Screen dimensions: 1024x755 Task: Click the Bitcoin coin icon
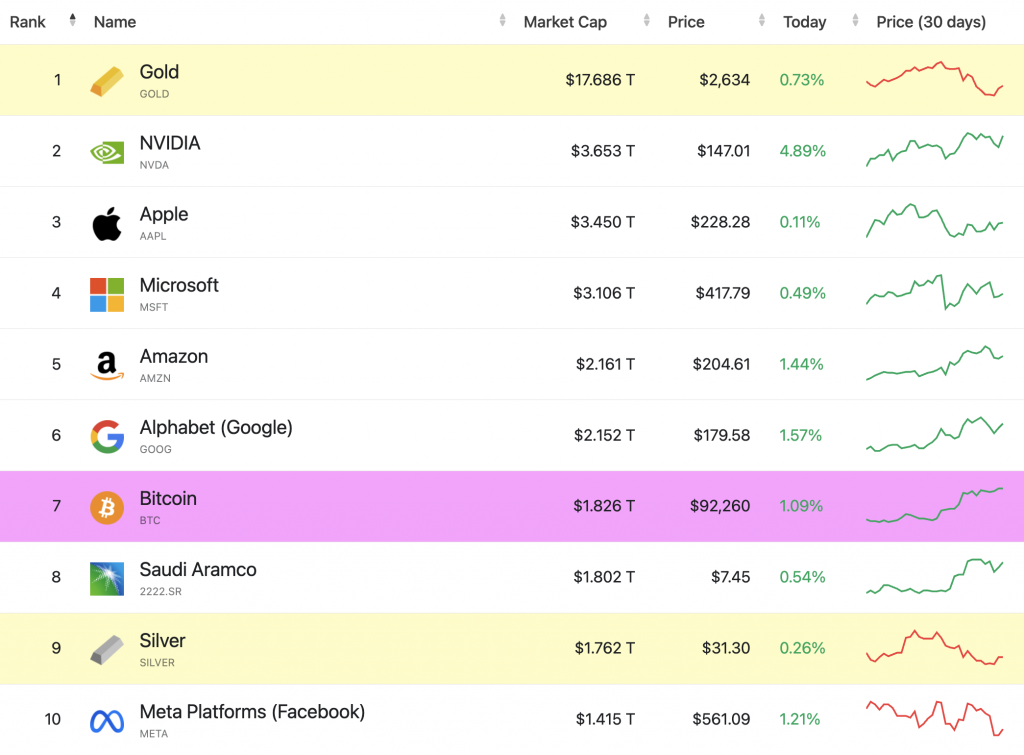[107, 506]
